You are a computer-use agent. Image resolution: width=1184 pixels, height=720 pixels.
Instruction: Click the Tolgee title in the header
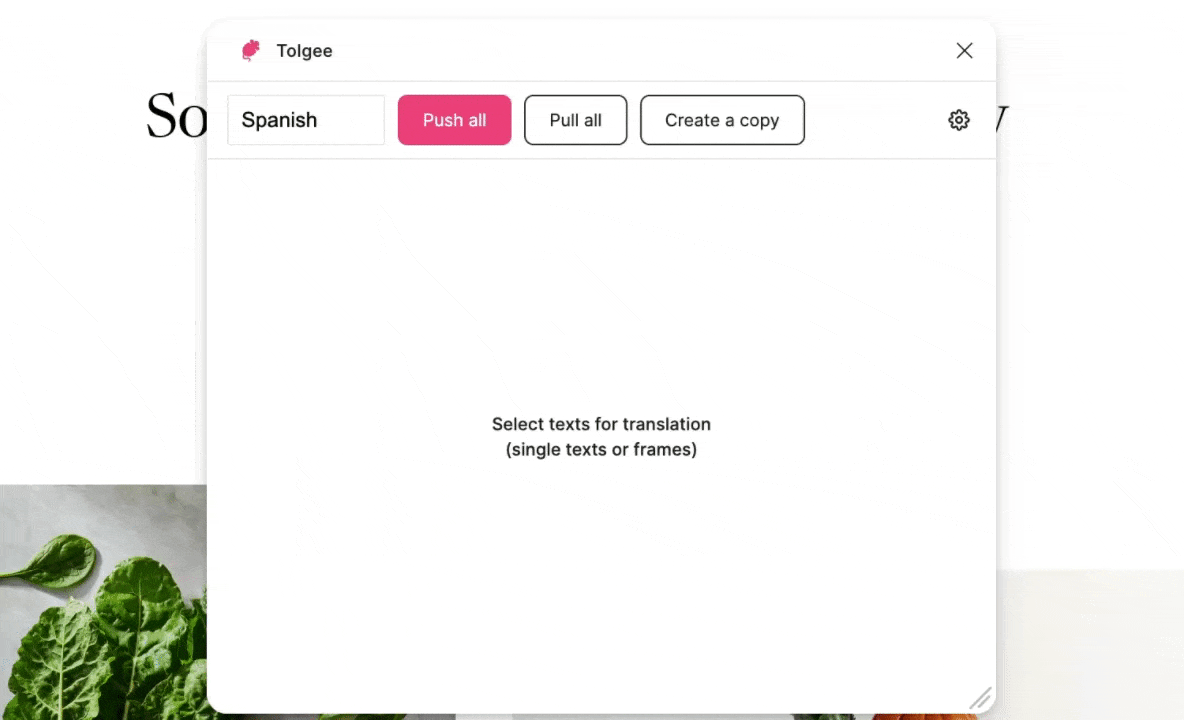pyautogui.click(x=304, y=50)
